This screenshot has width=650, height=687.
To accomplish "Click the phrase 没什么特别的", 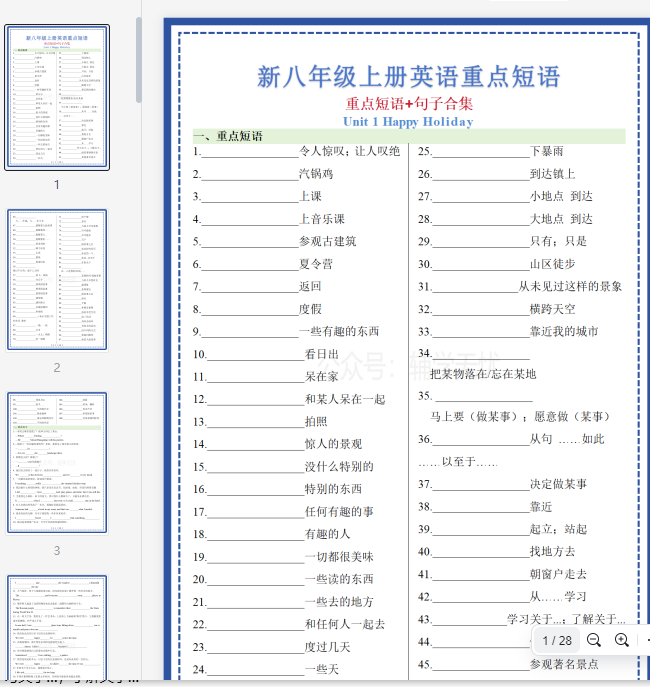I will (339, 467).
